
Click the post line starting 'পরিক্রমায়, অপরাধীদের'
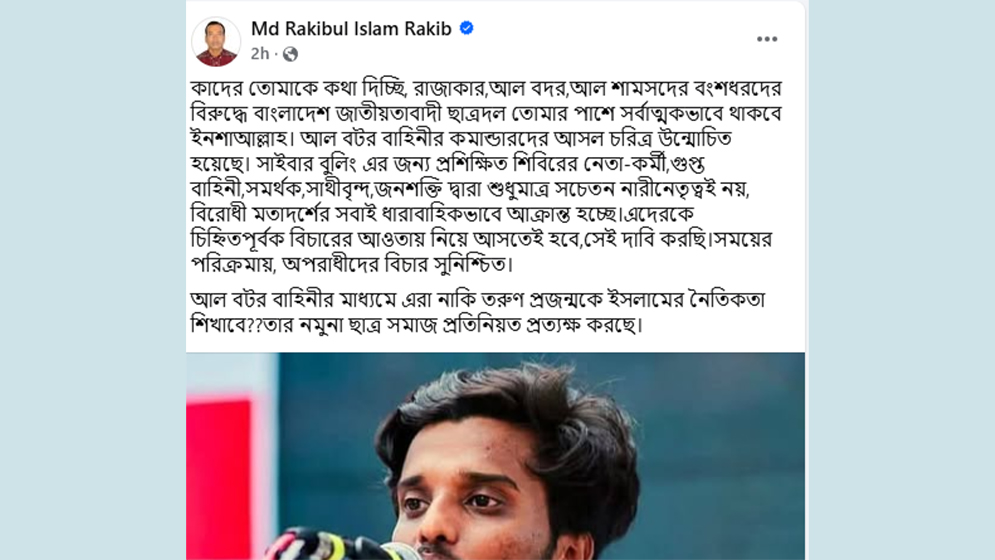[351, 264]
